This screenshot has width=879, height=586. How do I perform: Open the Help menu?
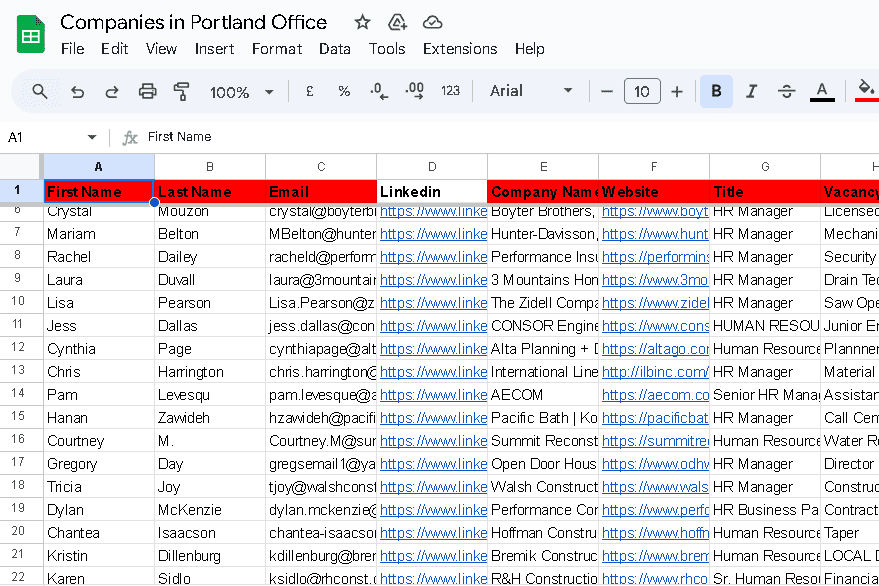pyautogui.click(x=530, y=49)
